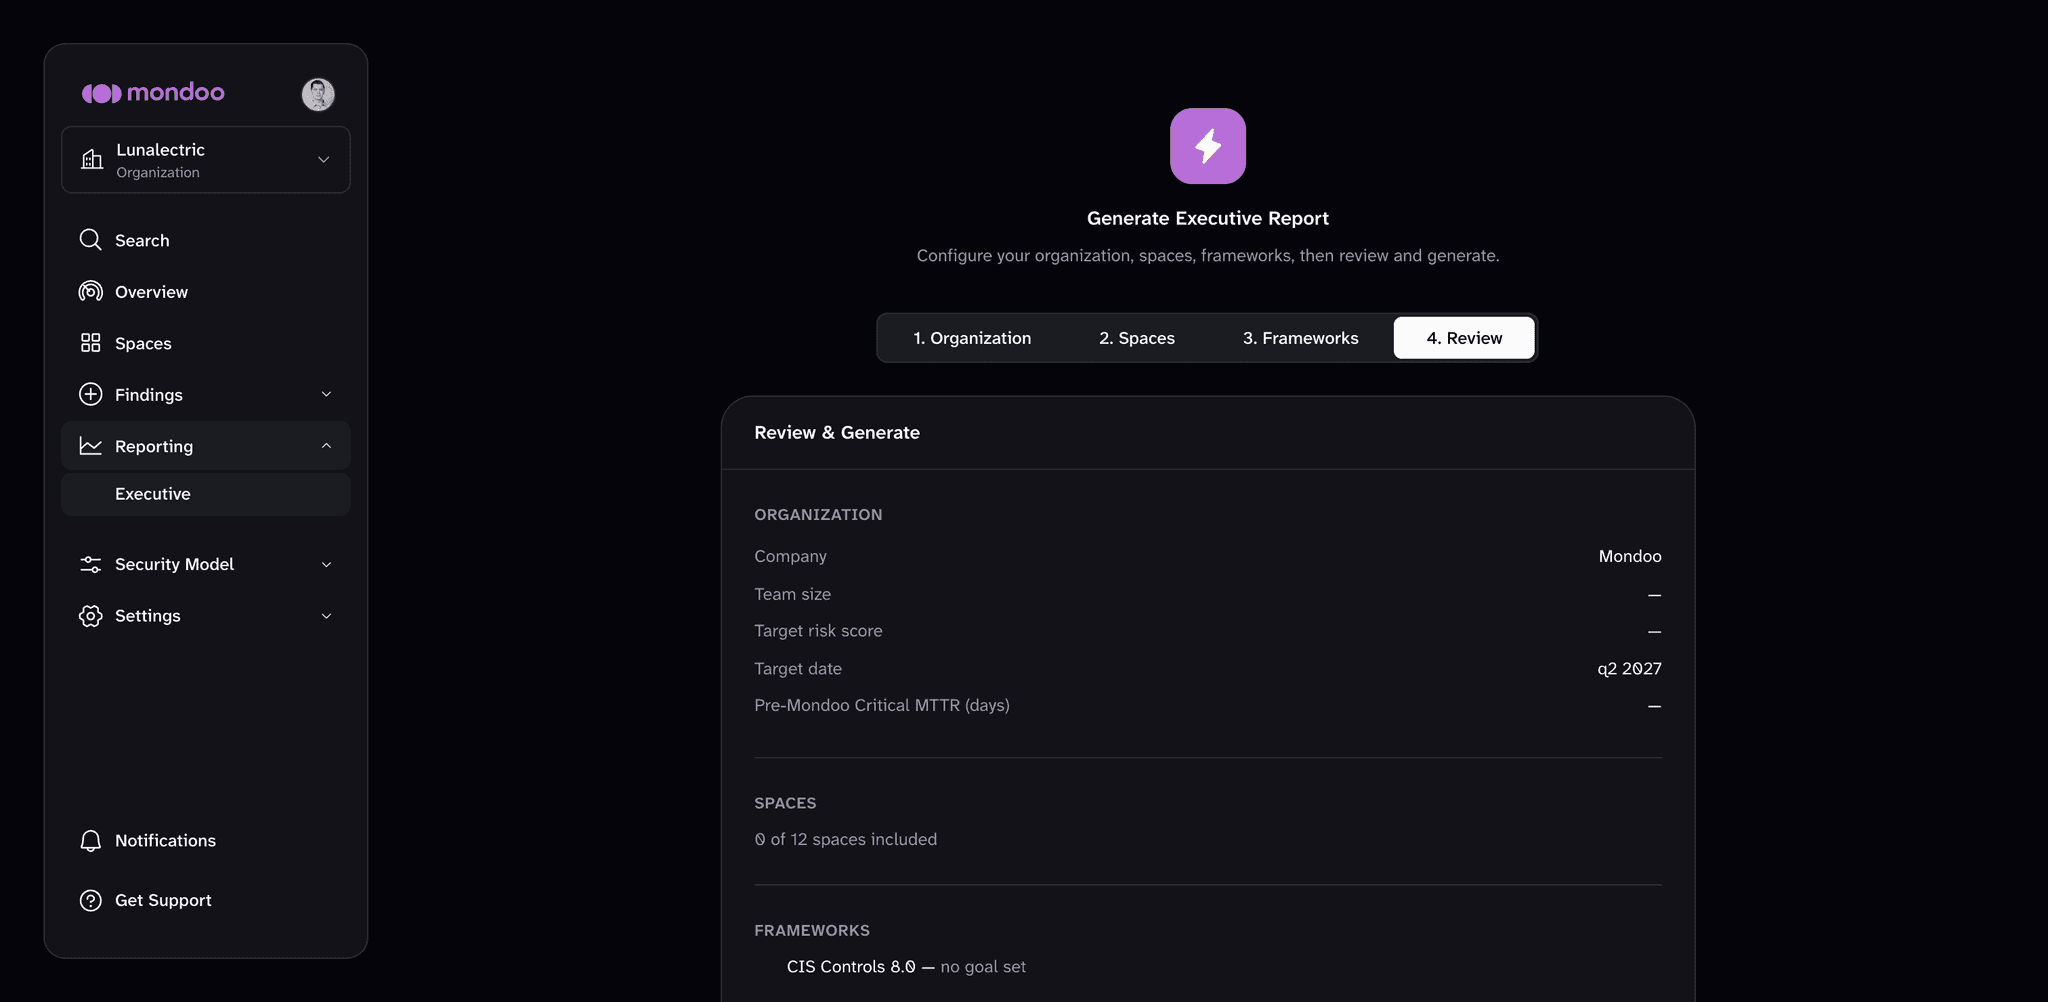Switch to the 1. Organization tab

click(x=972, y=338)
